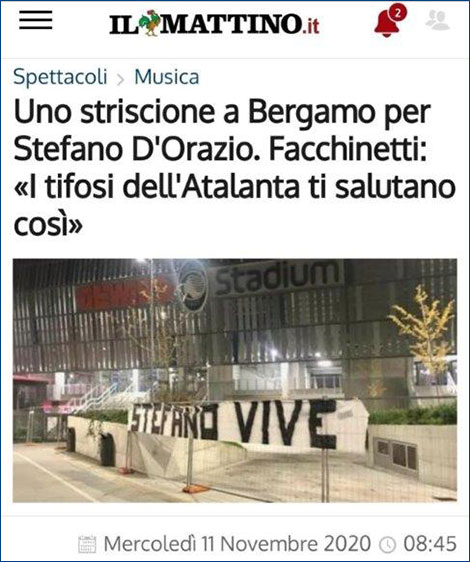Click the Stadium sign in the photo
Viewport: 470px width, 562px height.
point(277,277)
